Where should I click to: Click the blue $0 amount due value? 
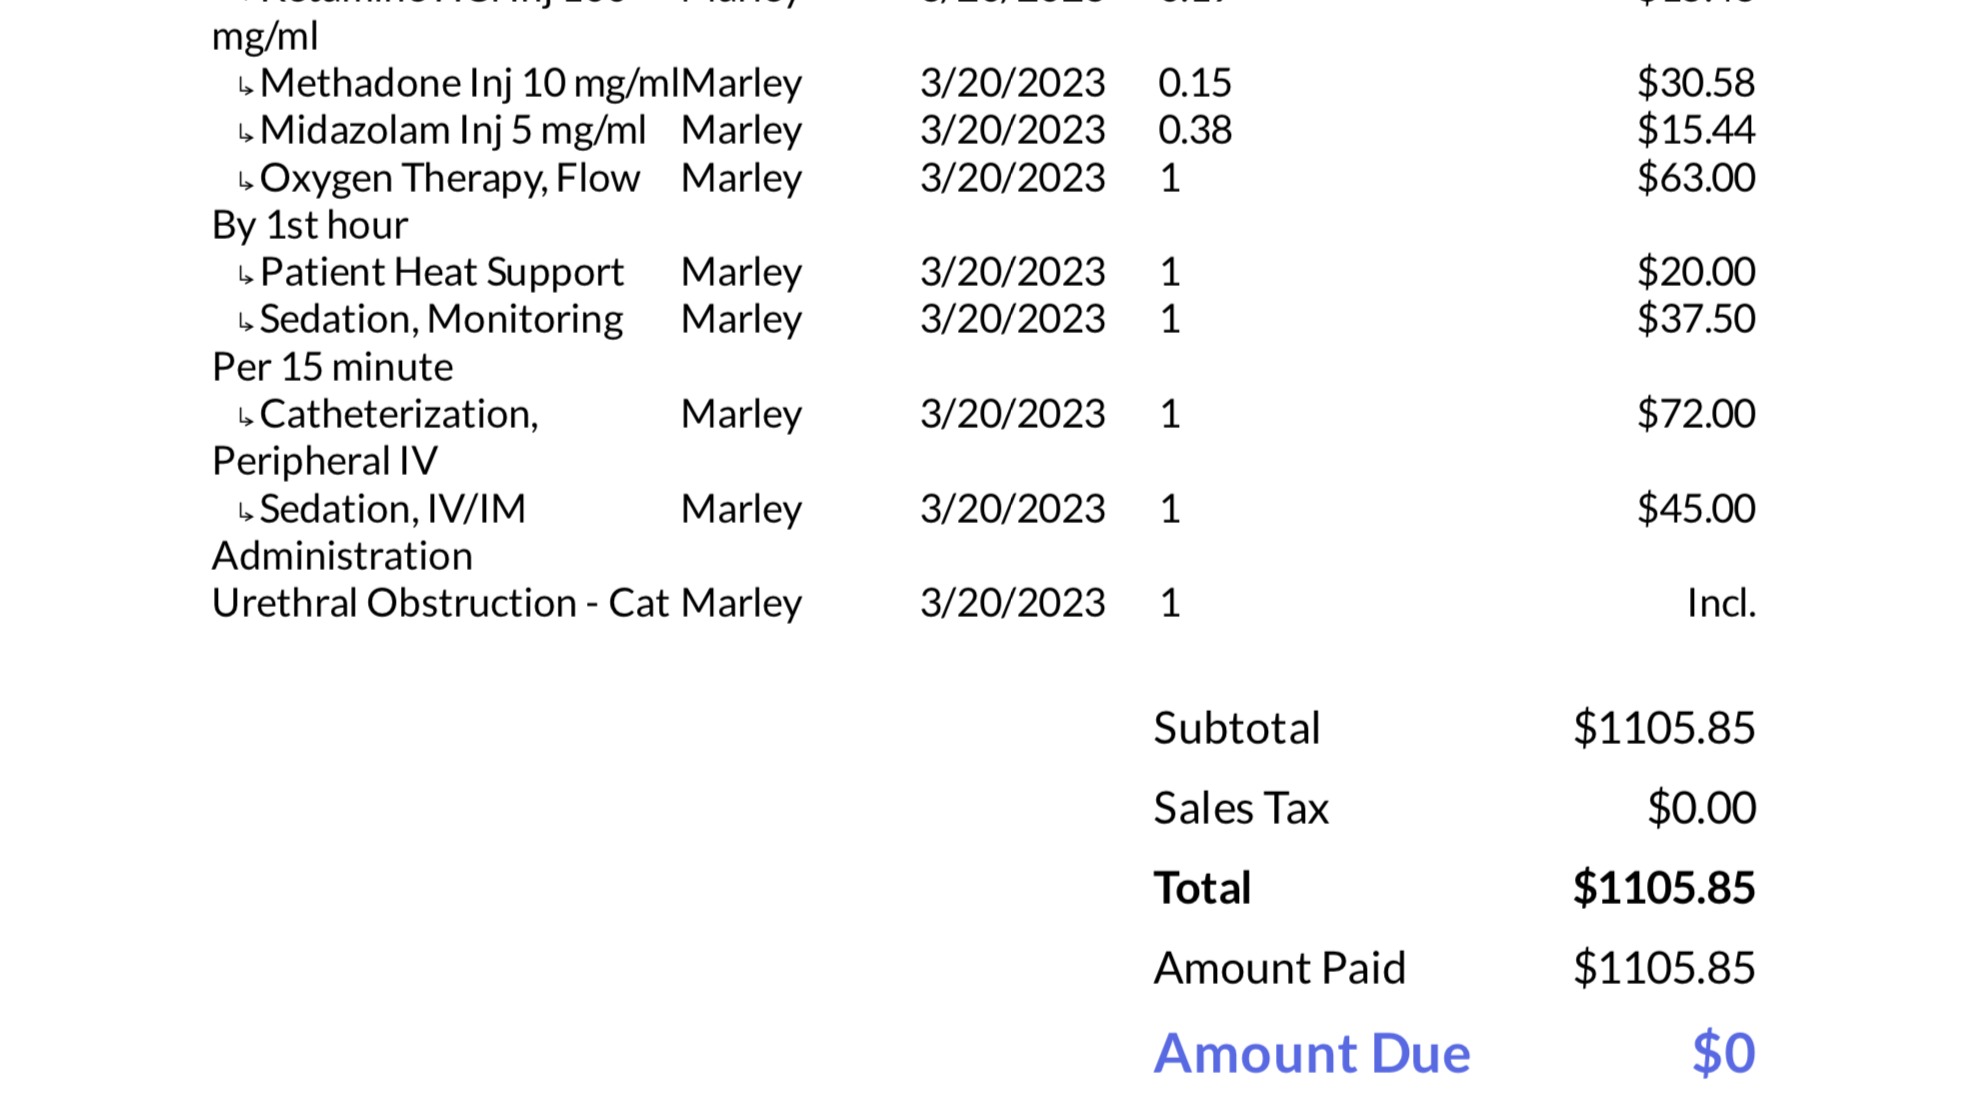click(1723, 1053)
